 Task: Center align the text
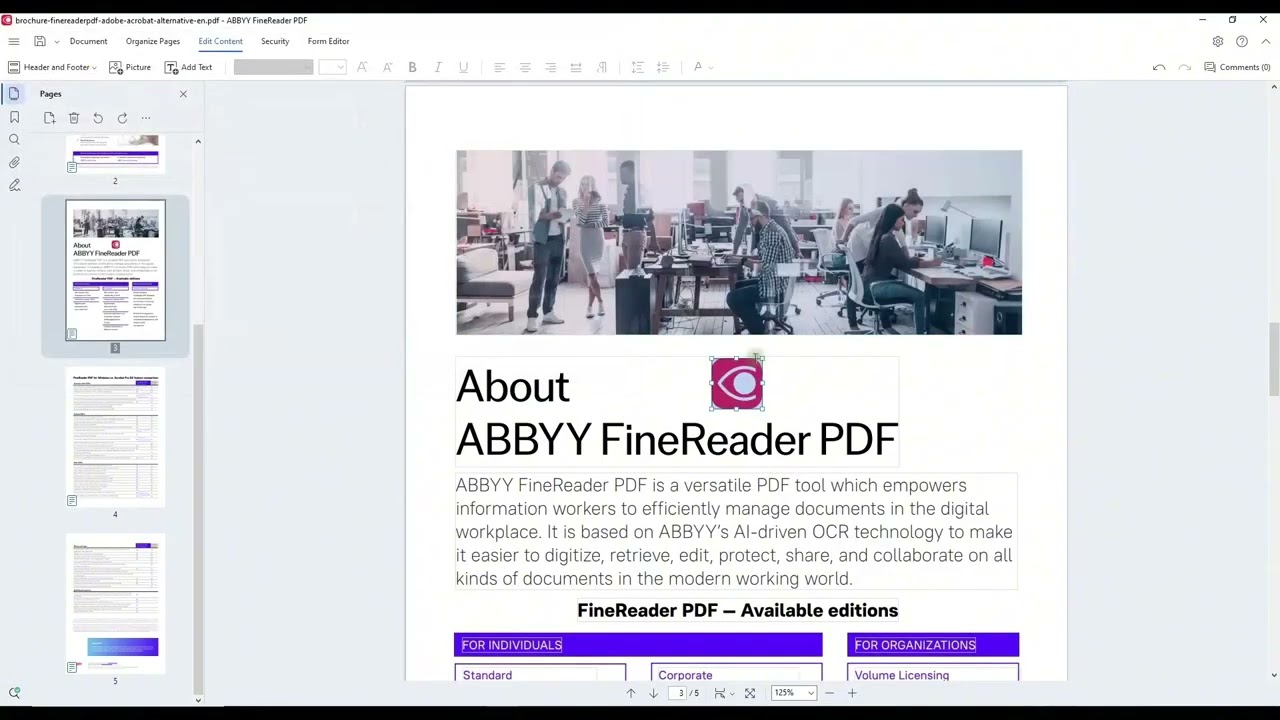point(525,67)
